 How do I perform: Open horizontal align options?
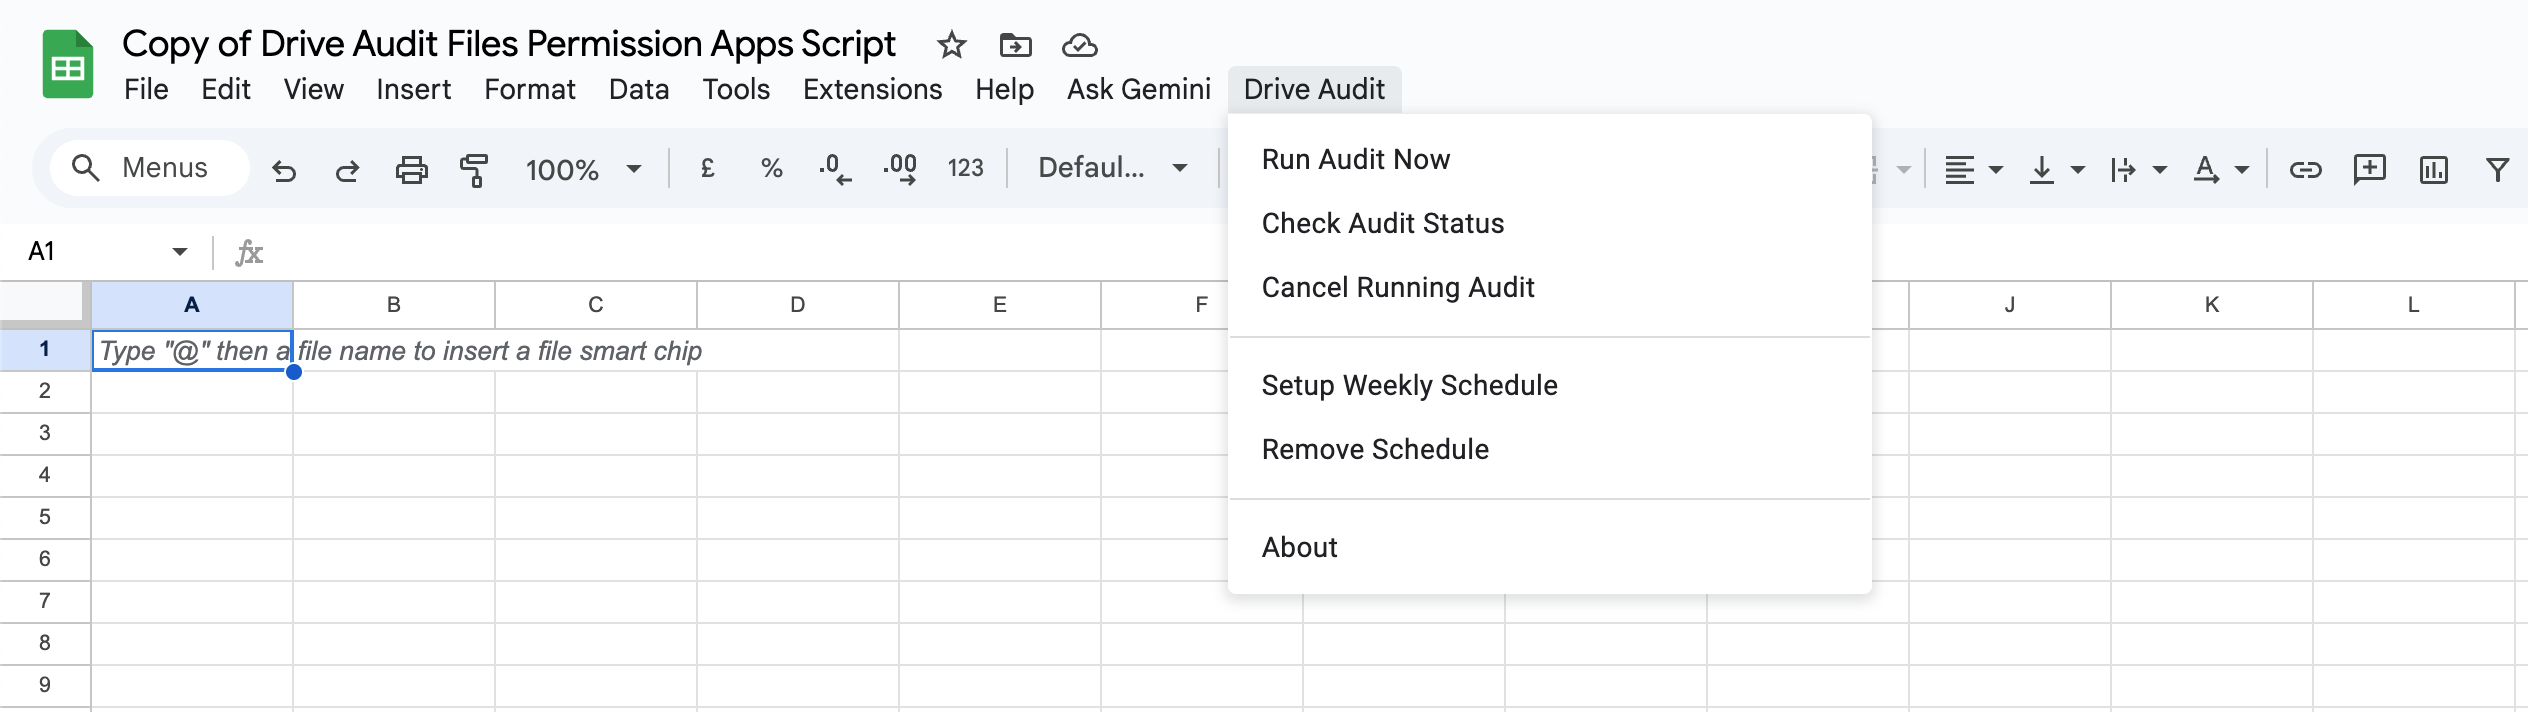[1973, 169]
